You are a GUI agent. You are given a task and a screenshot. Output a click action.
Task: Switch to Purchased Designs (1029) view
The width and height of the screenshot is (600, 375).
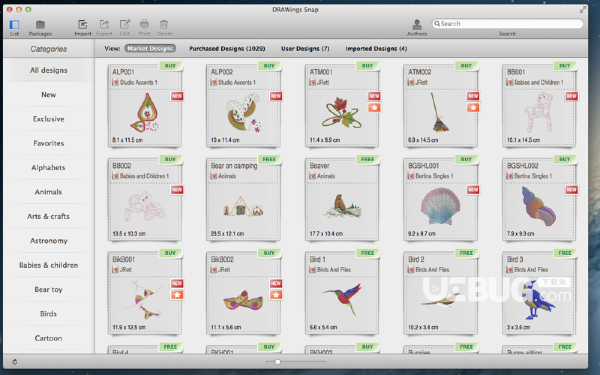[227, 49]
